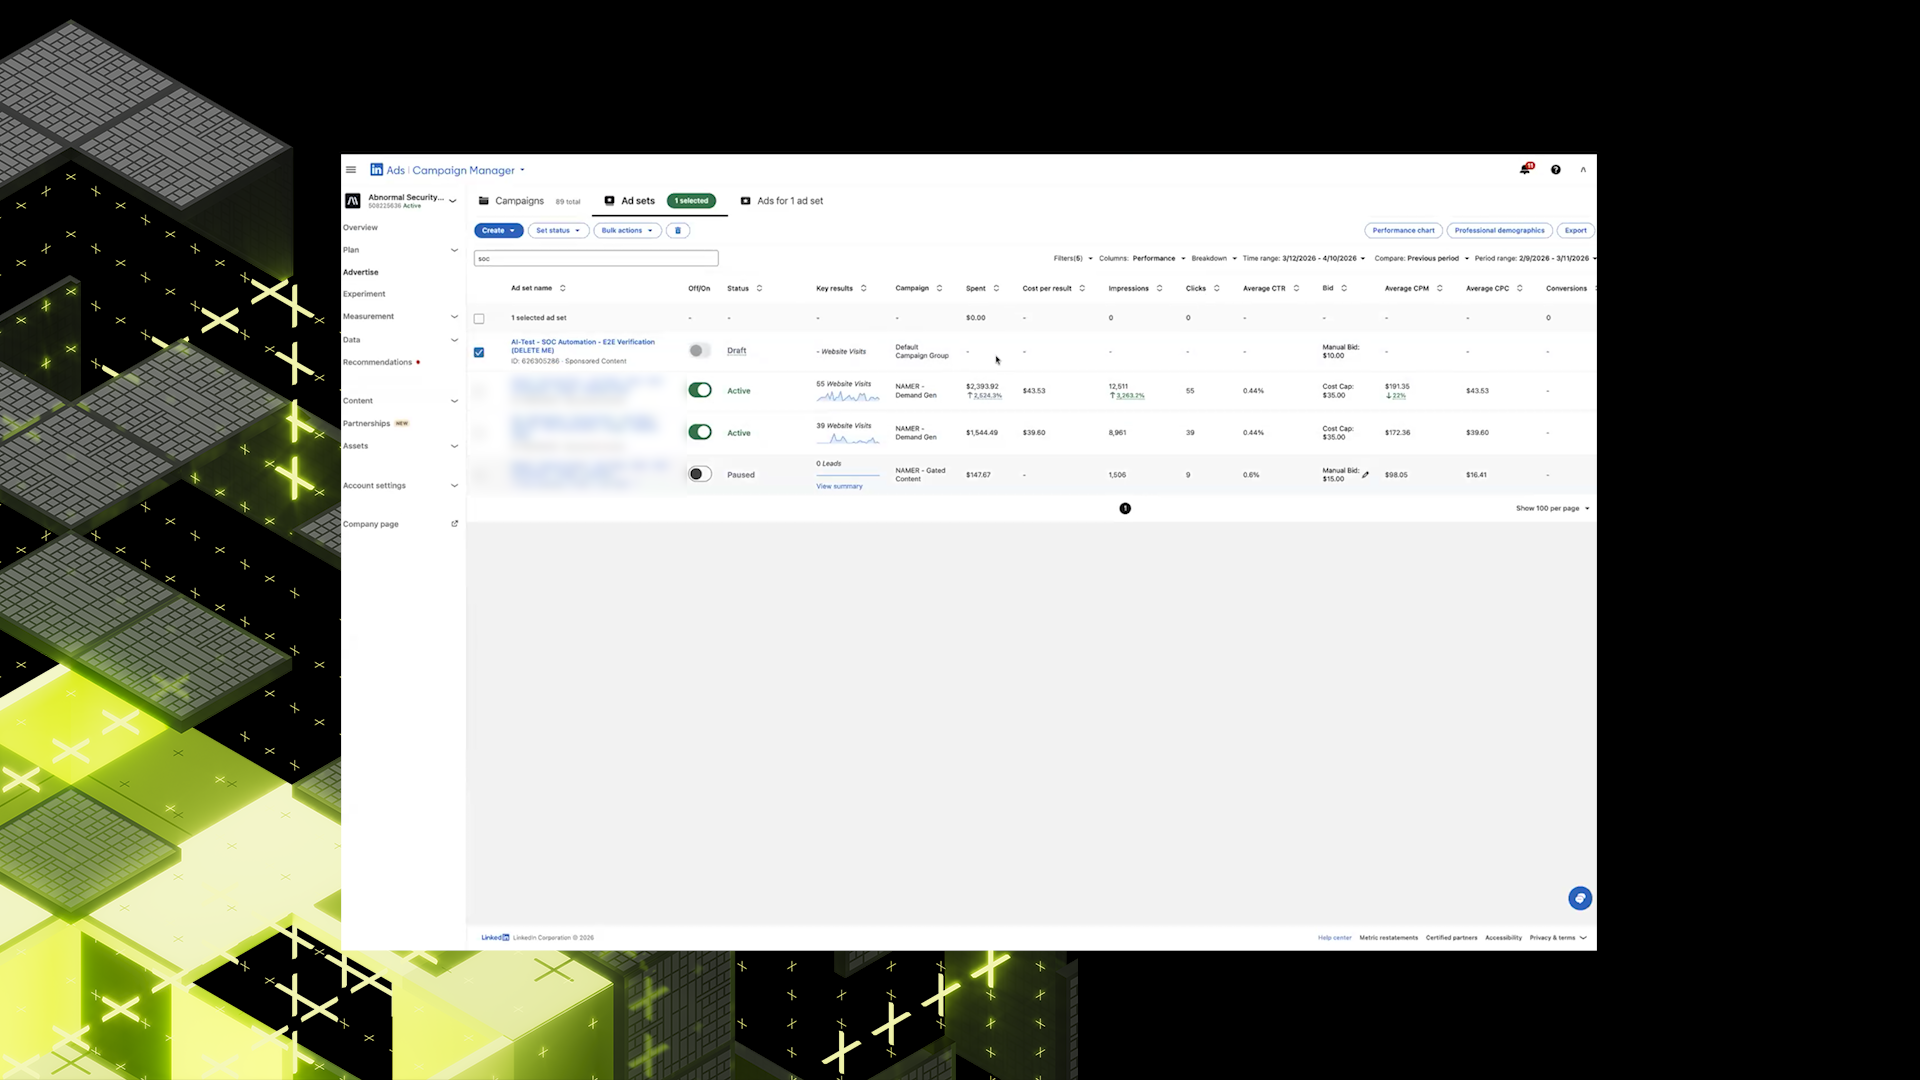Toggle the Draft ad set on

pos(700,351)
